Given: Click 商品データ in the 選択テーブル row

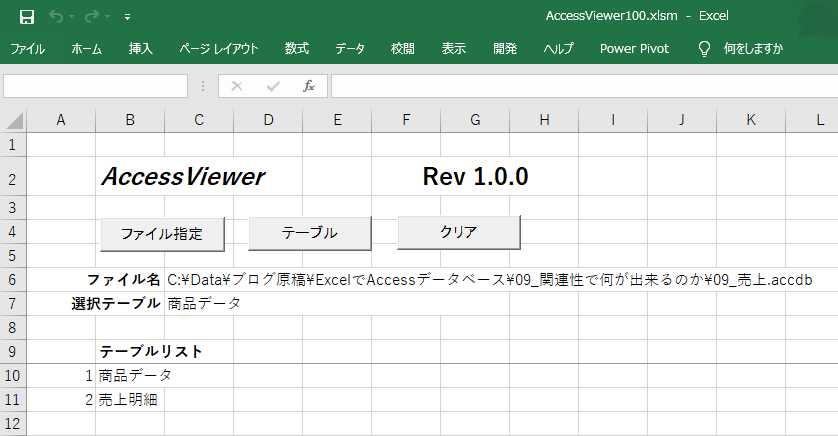Looking at the screenshot, I should tap(204, 303).
